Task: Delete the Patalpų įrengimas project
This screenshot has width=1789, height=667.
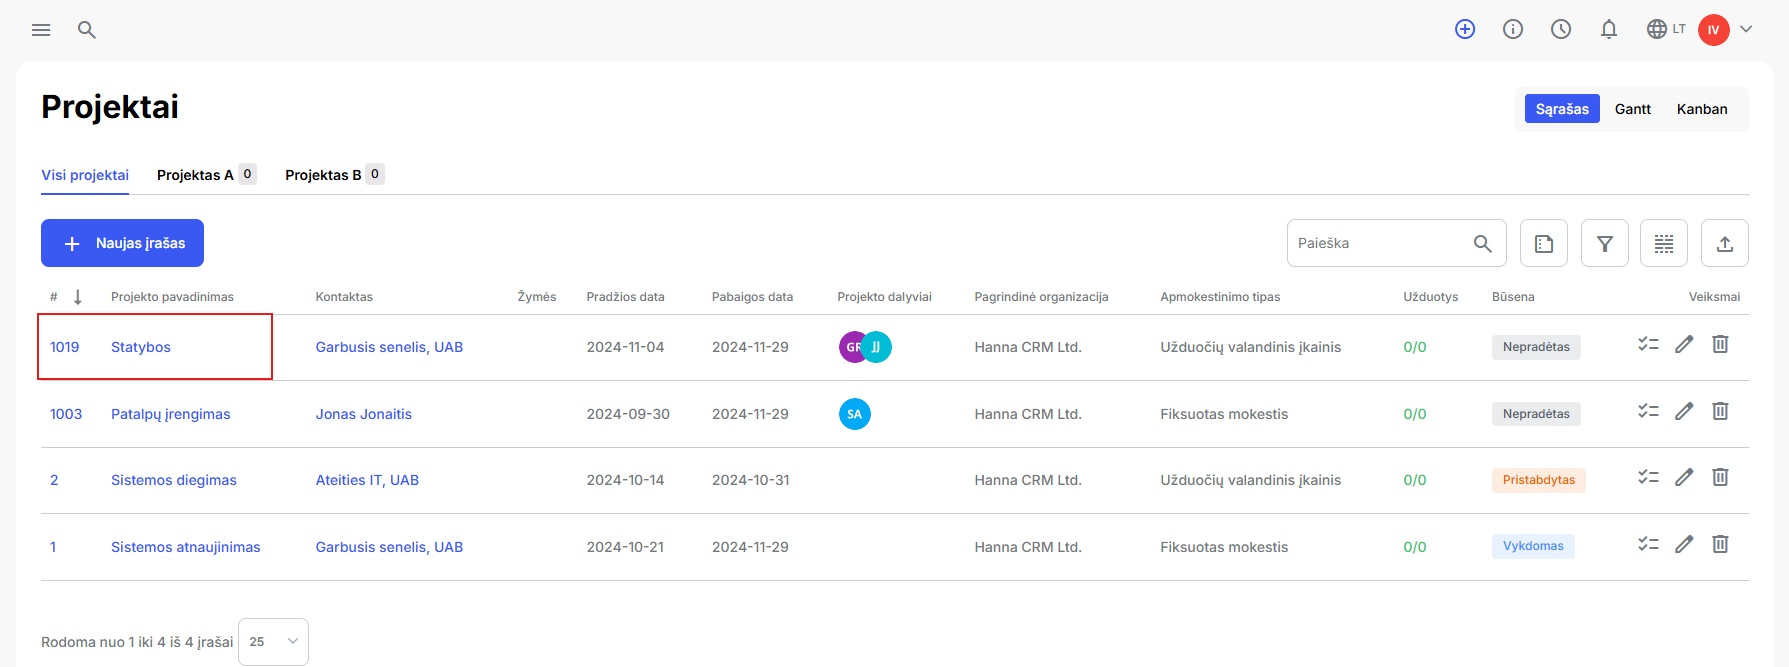Action: point(1720,411)
